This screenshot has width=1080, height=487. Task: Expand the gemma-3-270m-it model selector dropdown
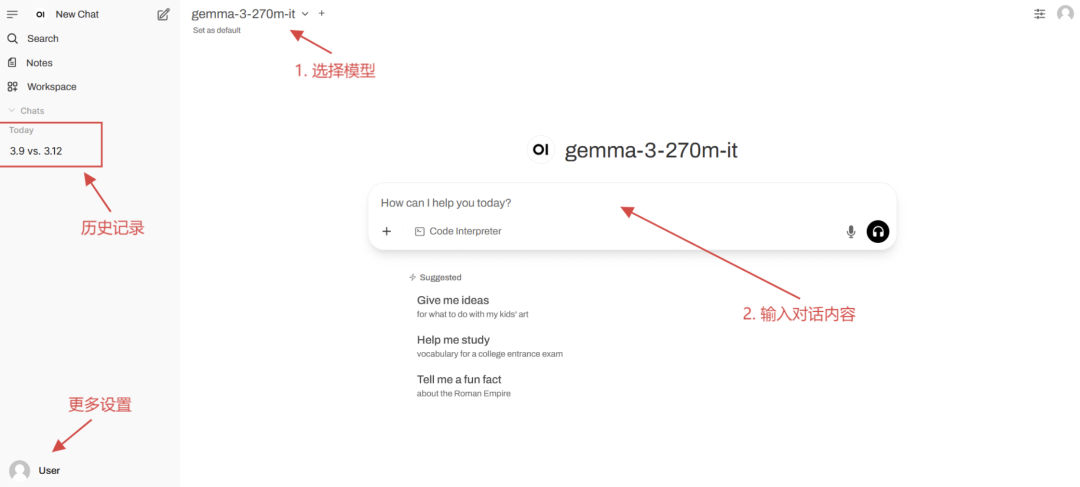tap(250, 13)
